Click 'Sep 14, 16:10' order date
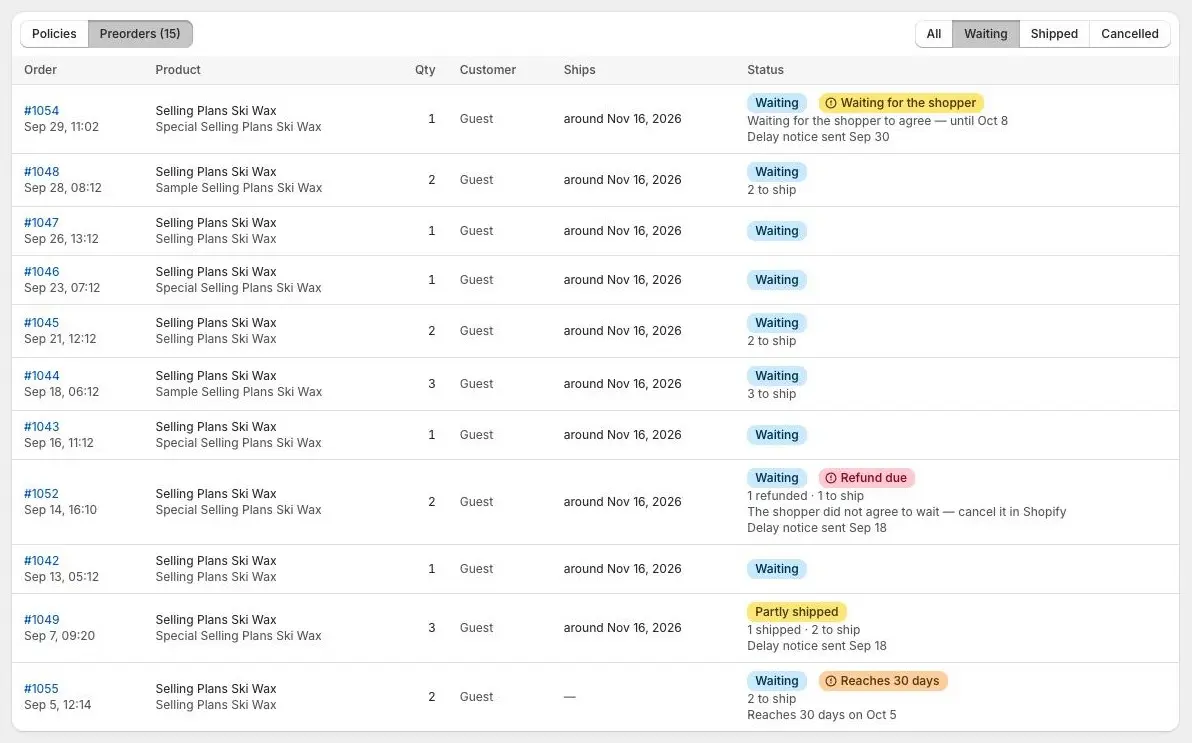Viewport: 1192px width, 743px height. point(60,510)
